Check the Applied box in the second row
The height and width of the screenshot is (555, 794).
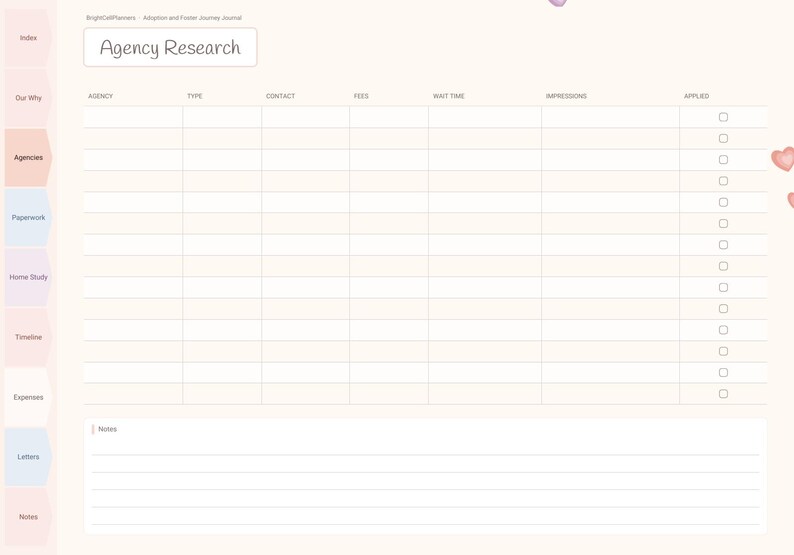tap(723, 138)
